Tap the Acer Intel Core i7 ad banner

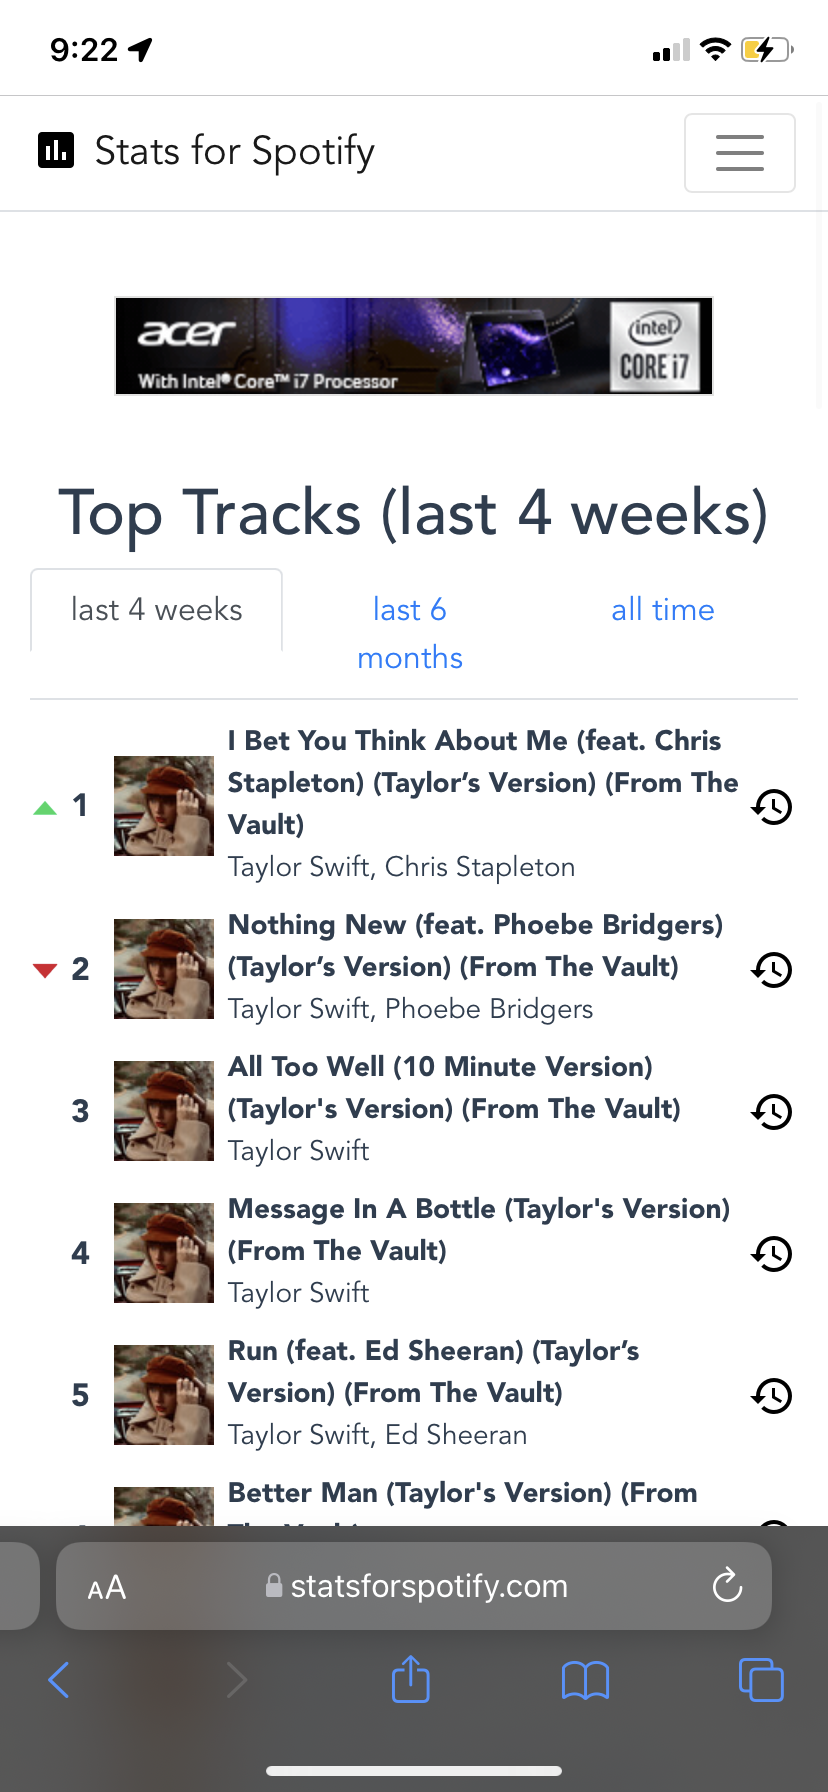414,346
